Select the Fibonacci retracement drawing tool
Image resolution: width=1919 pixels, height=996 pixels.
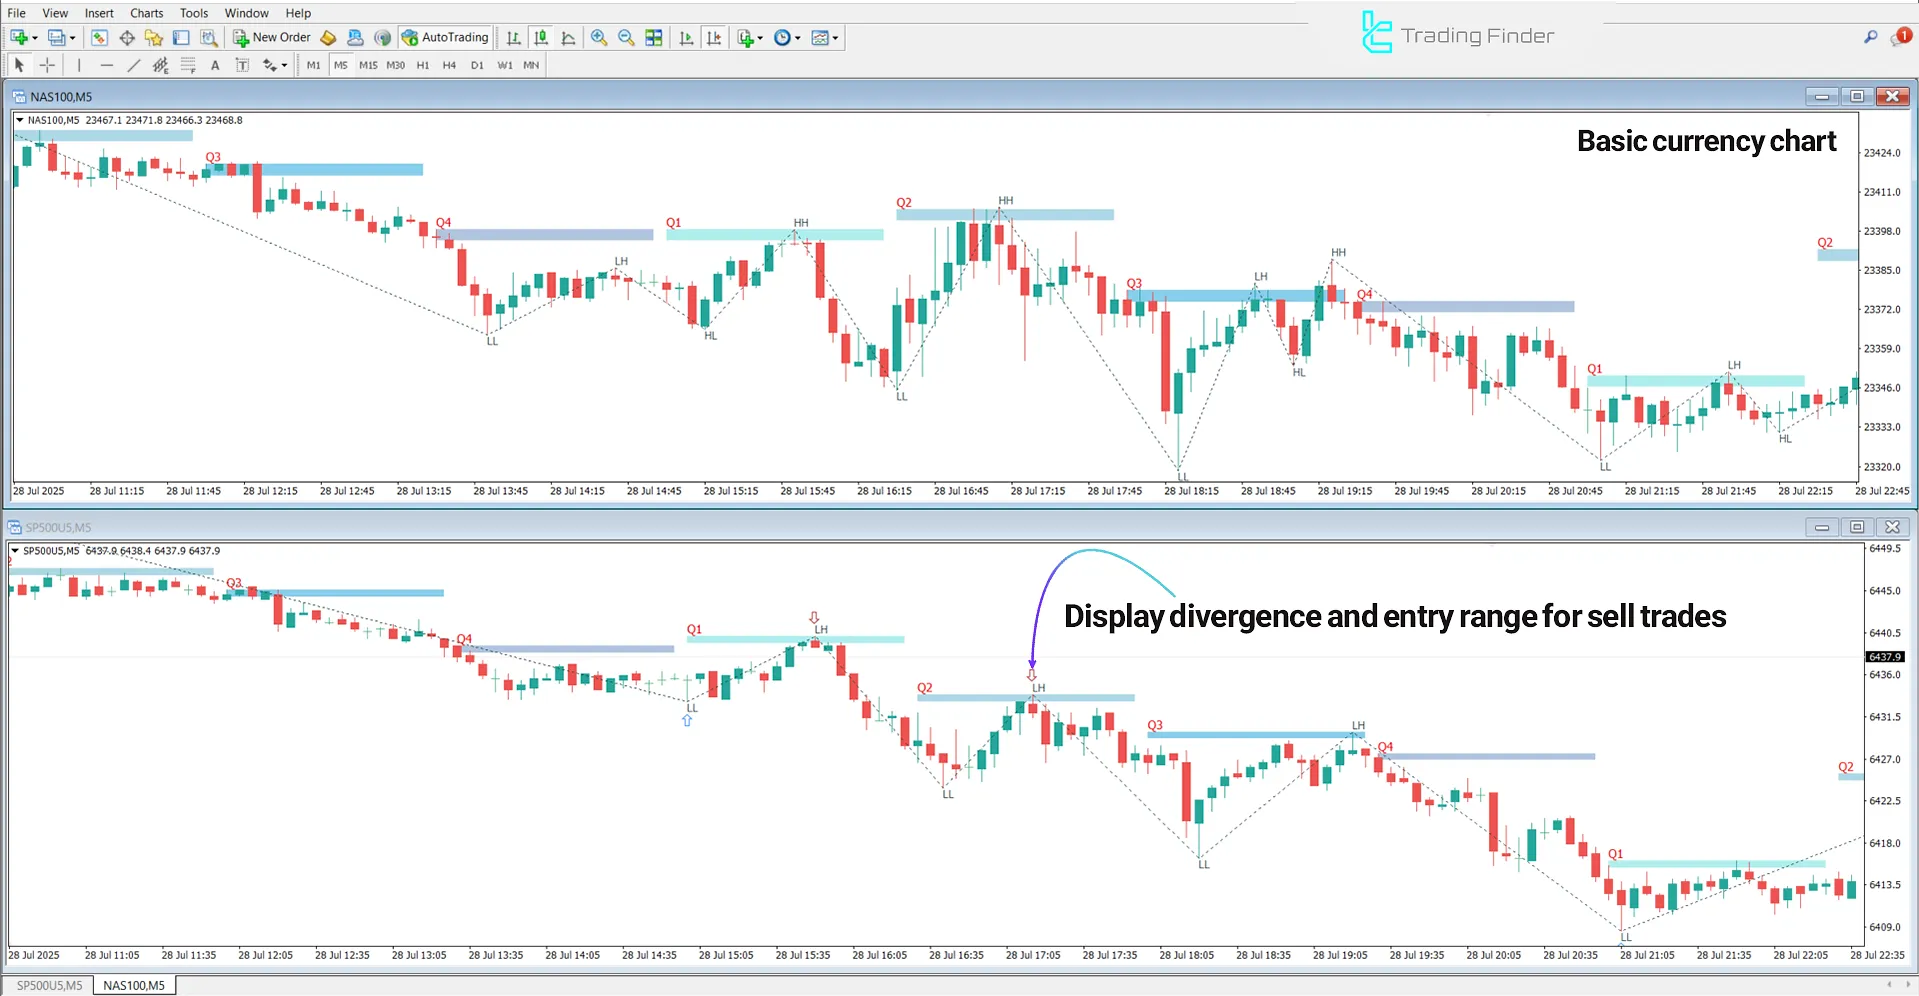click(x=188, y=65)
